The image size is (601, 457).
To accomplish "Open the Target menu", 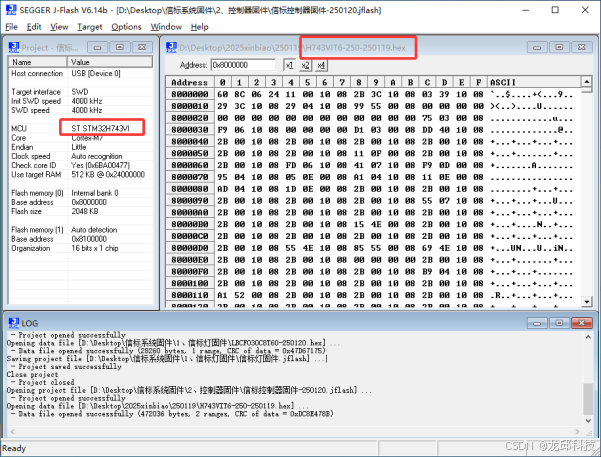I will coord(90,27).
